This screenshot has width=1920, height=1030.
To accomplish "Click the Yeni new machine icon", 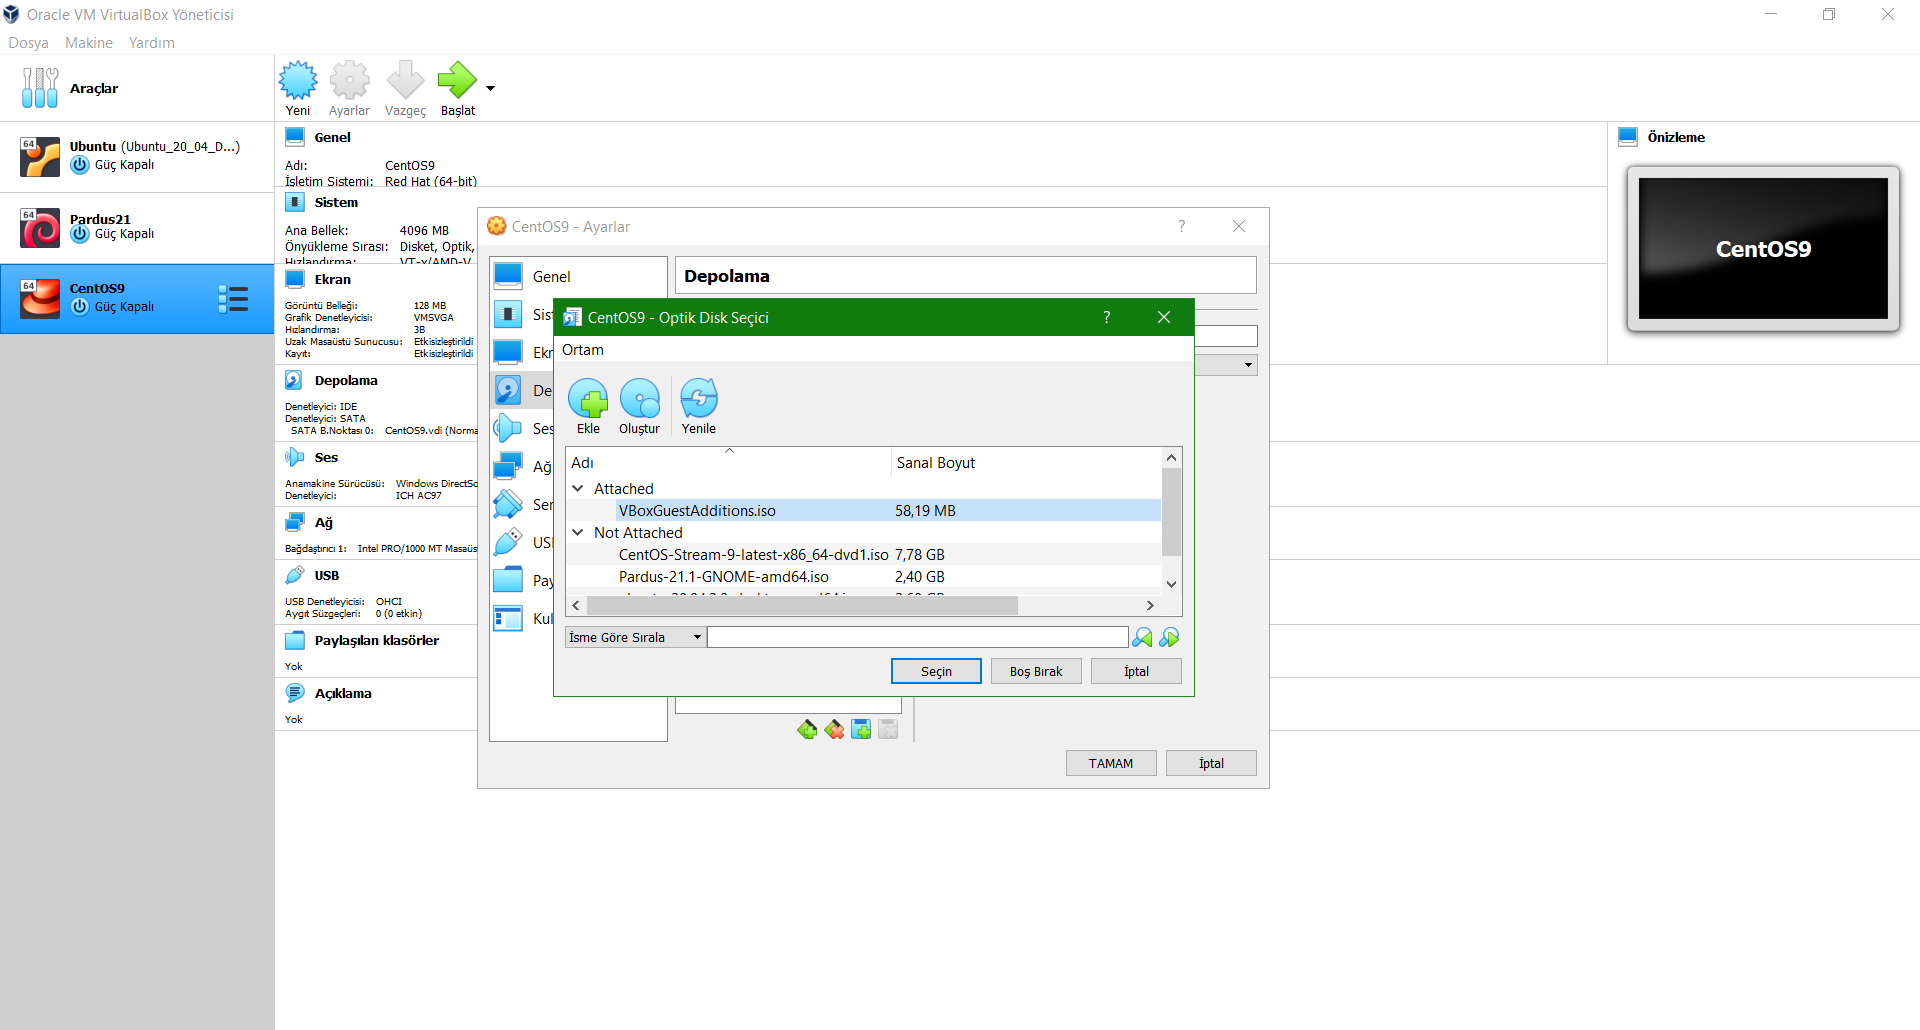I will pos(297,80).
